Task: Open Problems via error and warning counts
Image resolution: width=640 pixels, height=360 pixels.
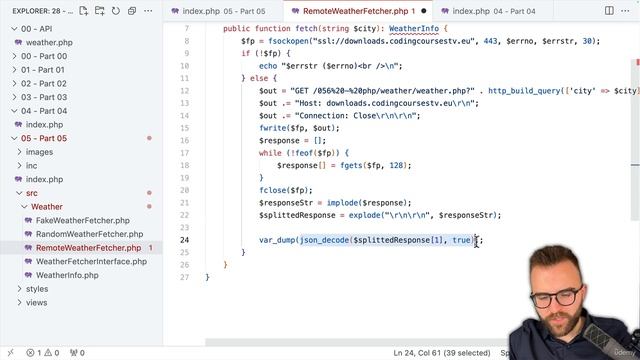Action: (43, 353)
